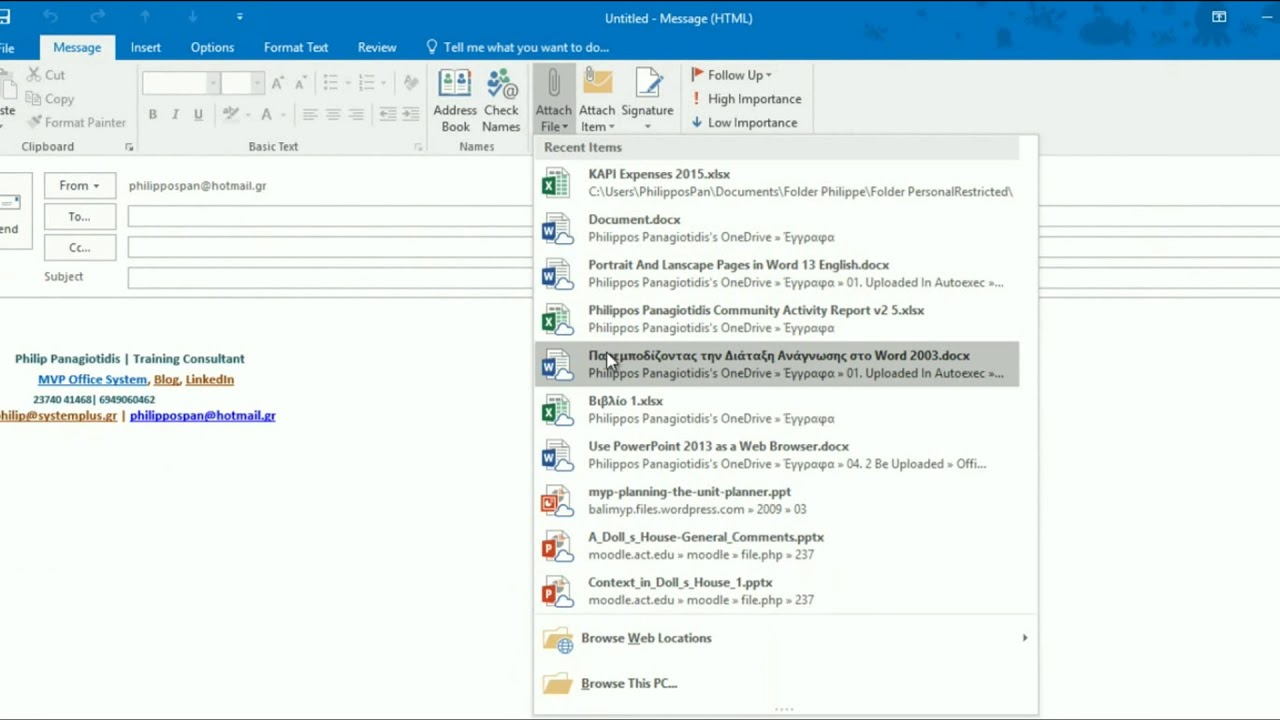The height and width of the screenshot is (720, 1280).
Task: Expand the Browse Web Locations submenu
Action: pos(785,638)
